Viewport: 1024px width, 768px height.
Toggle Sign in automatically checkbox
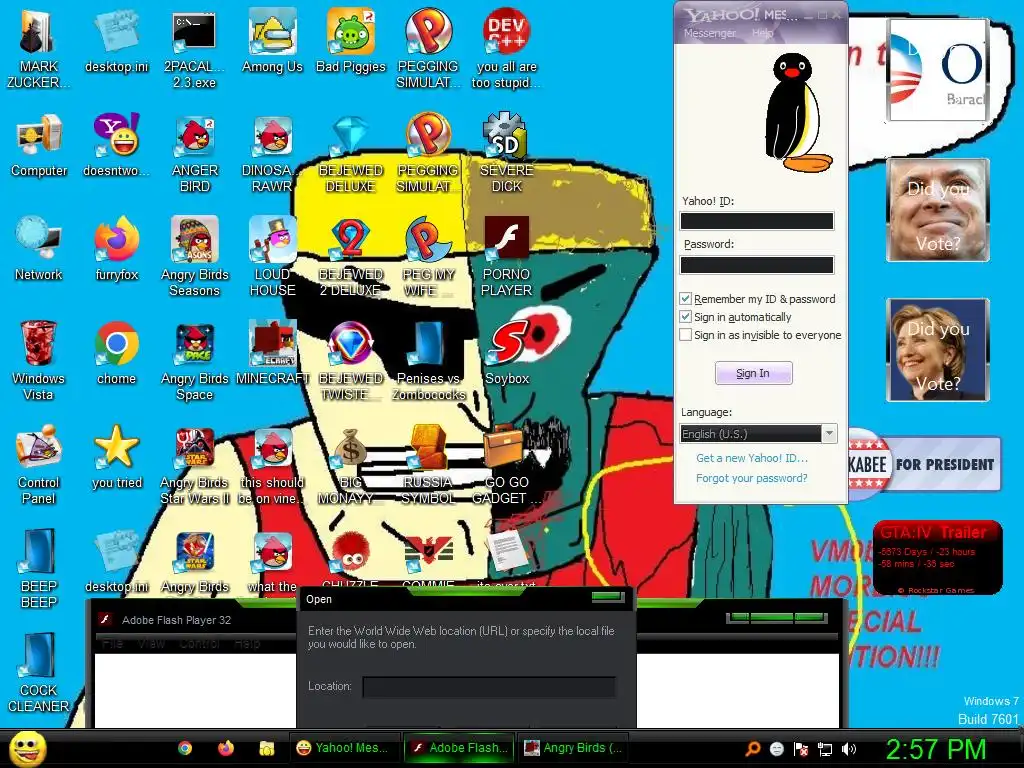pos(685,317)
